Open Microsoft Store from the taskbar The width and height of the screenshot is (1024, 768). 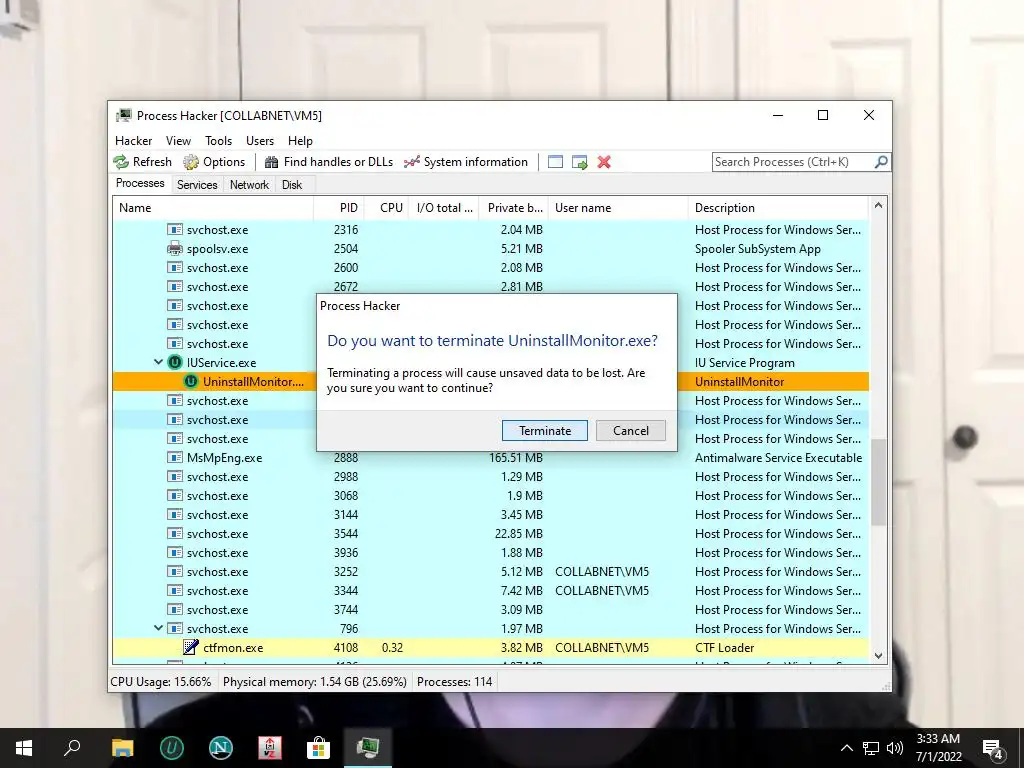(x=319, y=748)
